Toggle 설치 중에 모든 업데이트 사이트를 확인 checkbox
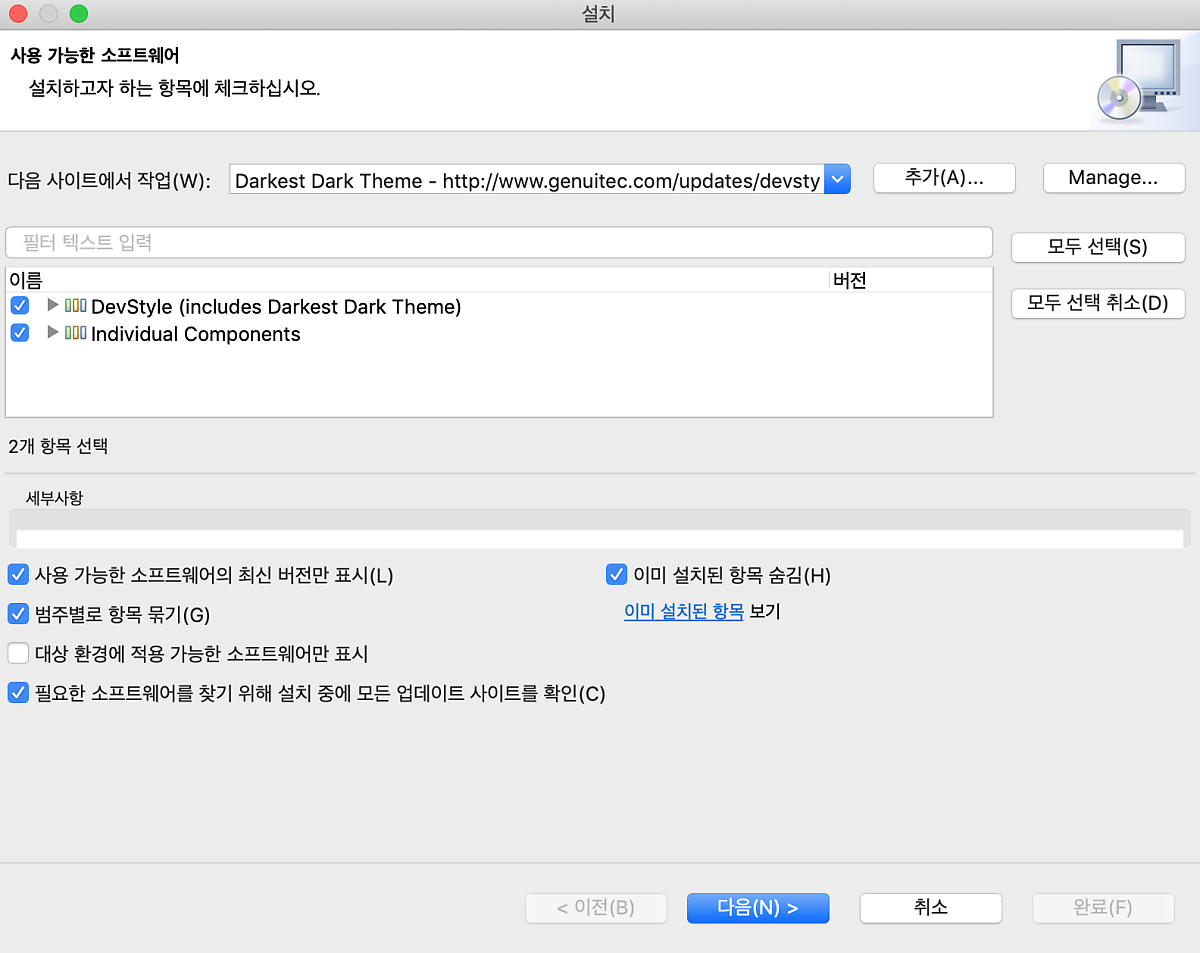The image size is (1200, 953). [18, 693]
